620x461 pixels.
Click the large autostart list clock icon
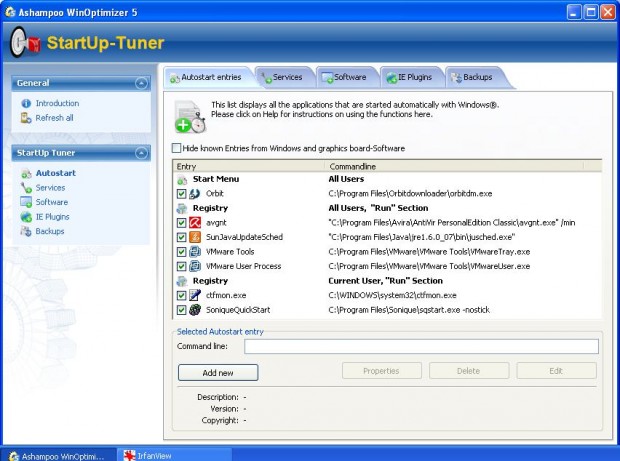tap(190, 117)
